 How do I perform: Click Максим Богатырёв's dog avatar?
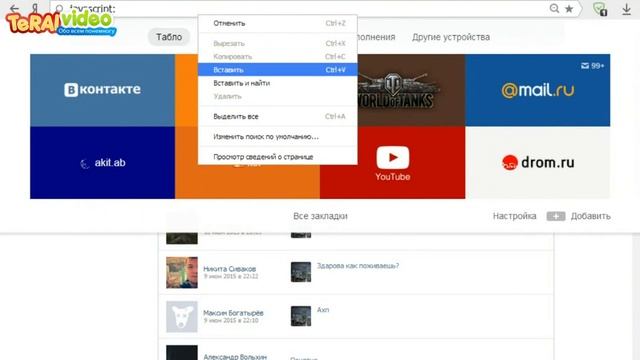[182, 317]
